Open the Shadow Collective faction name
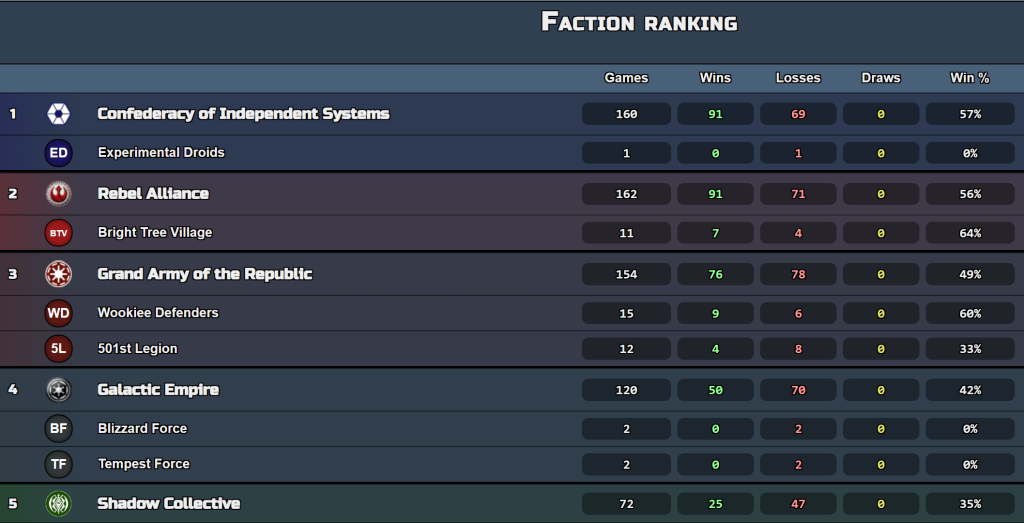This screenshot has height=523, width=1024. click(x=168, y=503)
